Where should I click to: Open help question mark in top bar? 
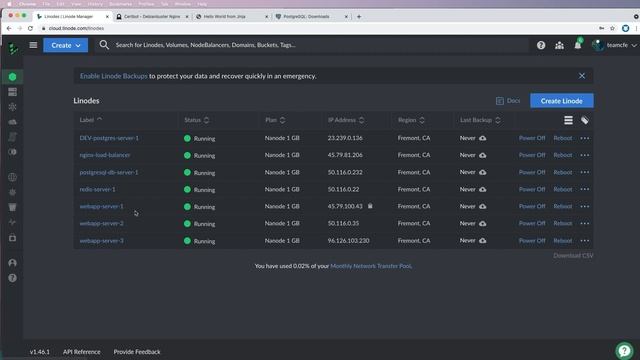(541, 45)
